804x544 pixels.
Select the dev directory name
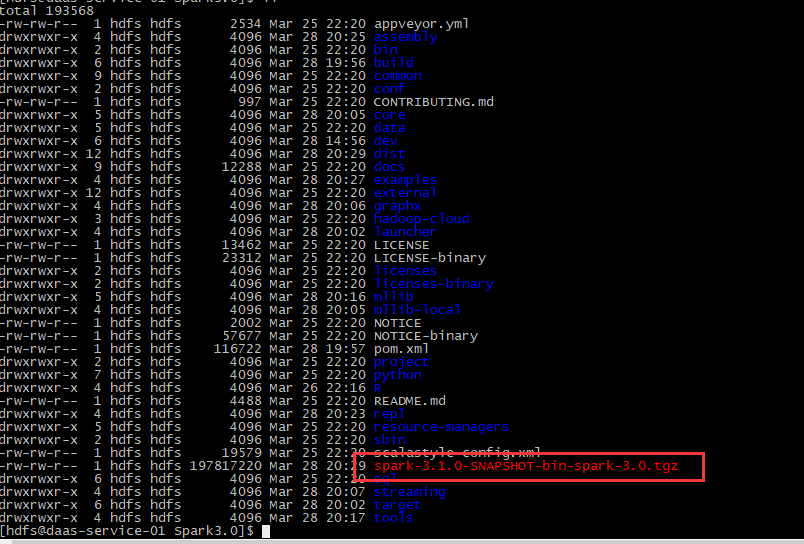point(386,141)
